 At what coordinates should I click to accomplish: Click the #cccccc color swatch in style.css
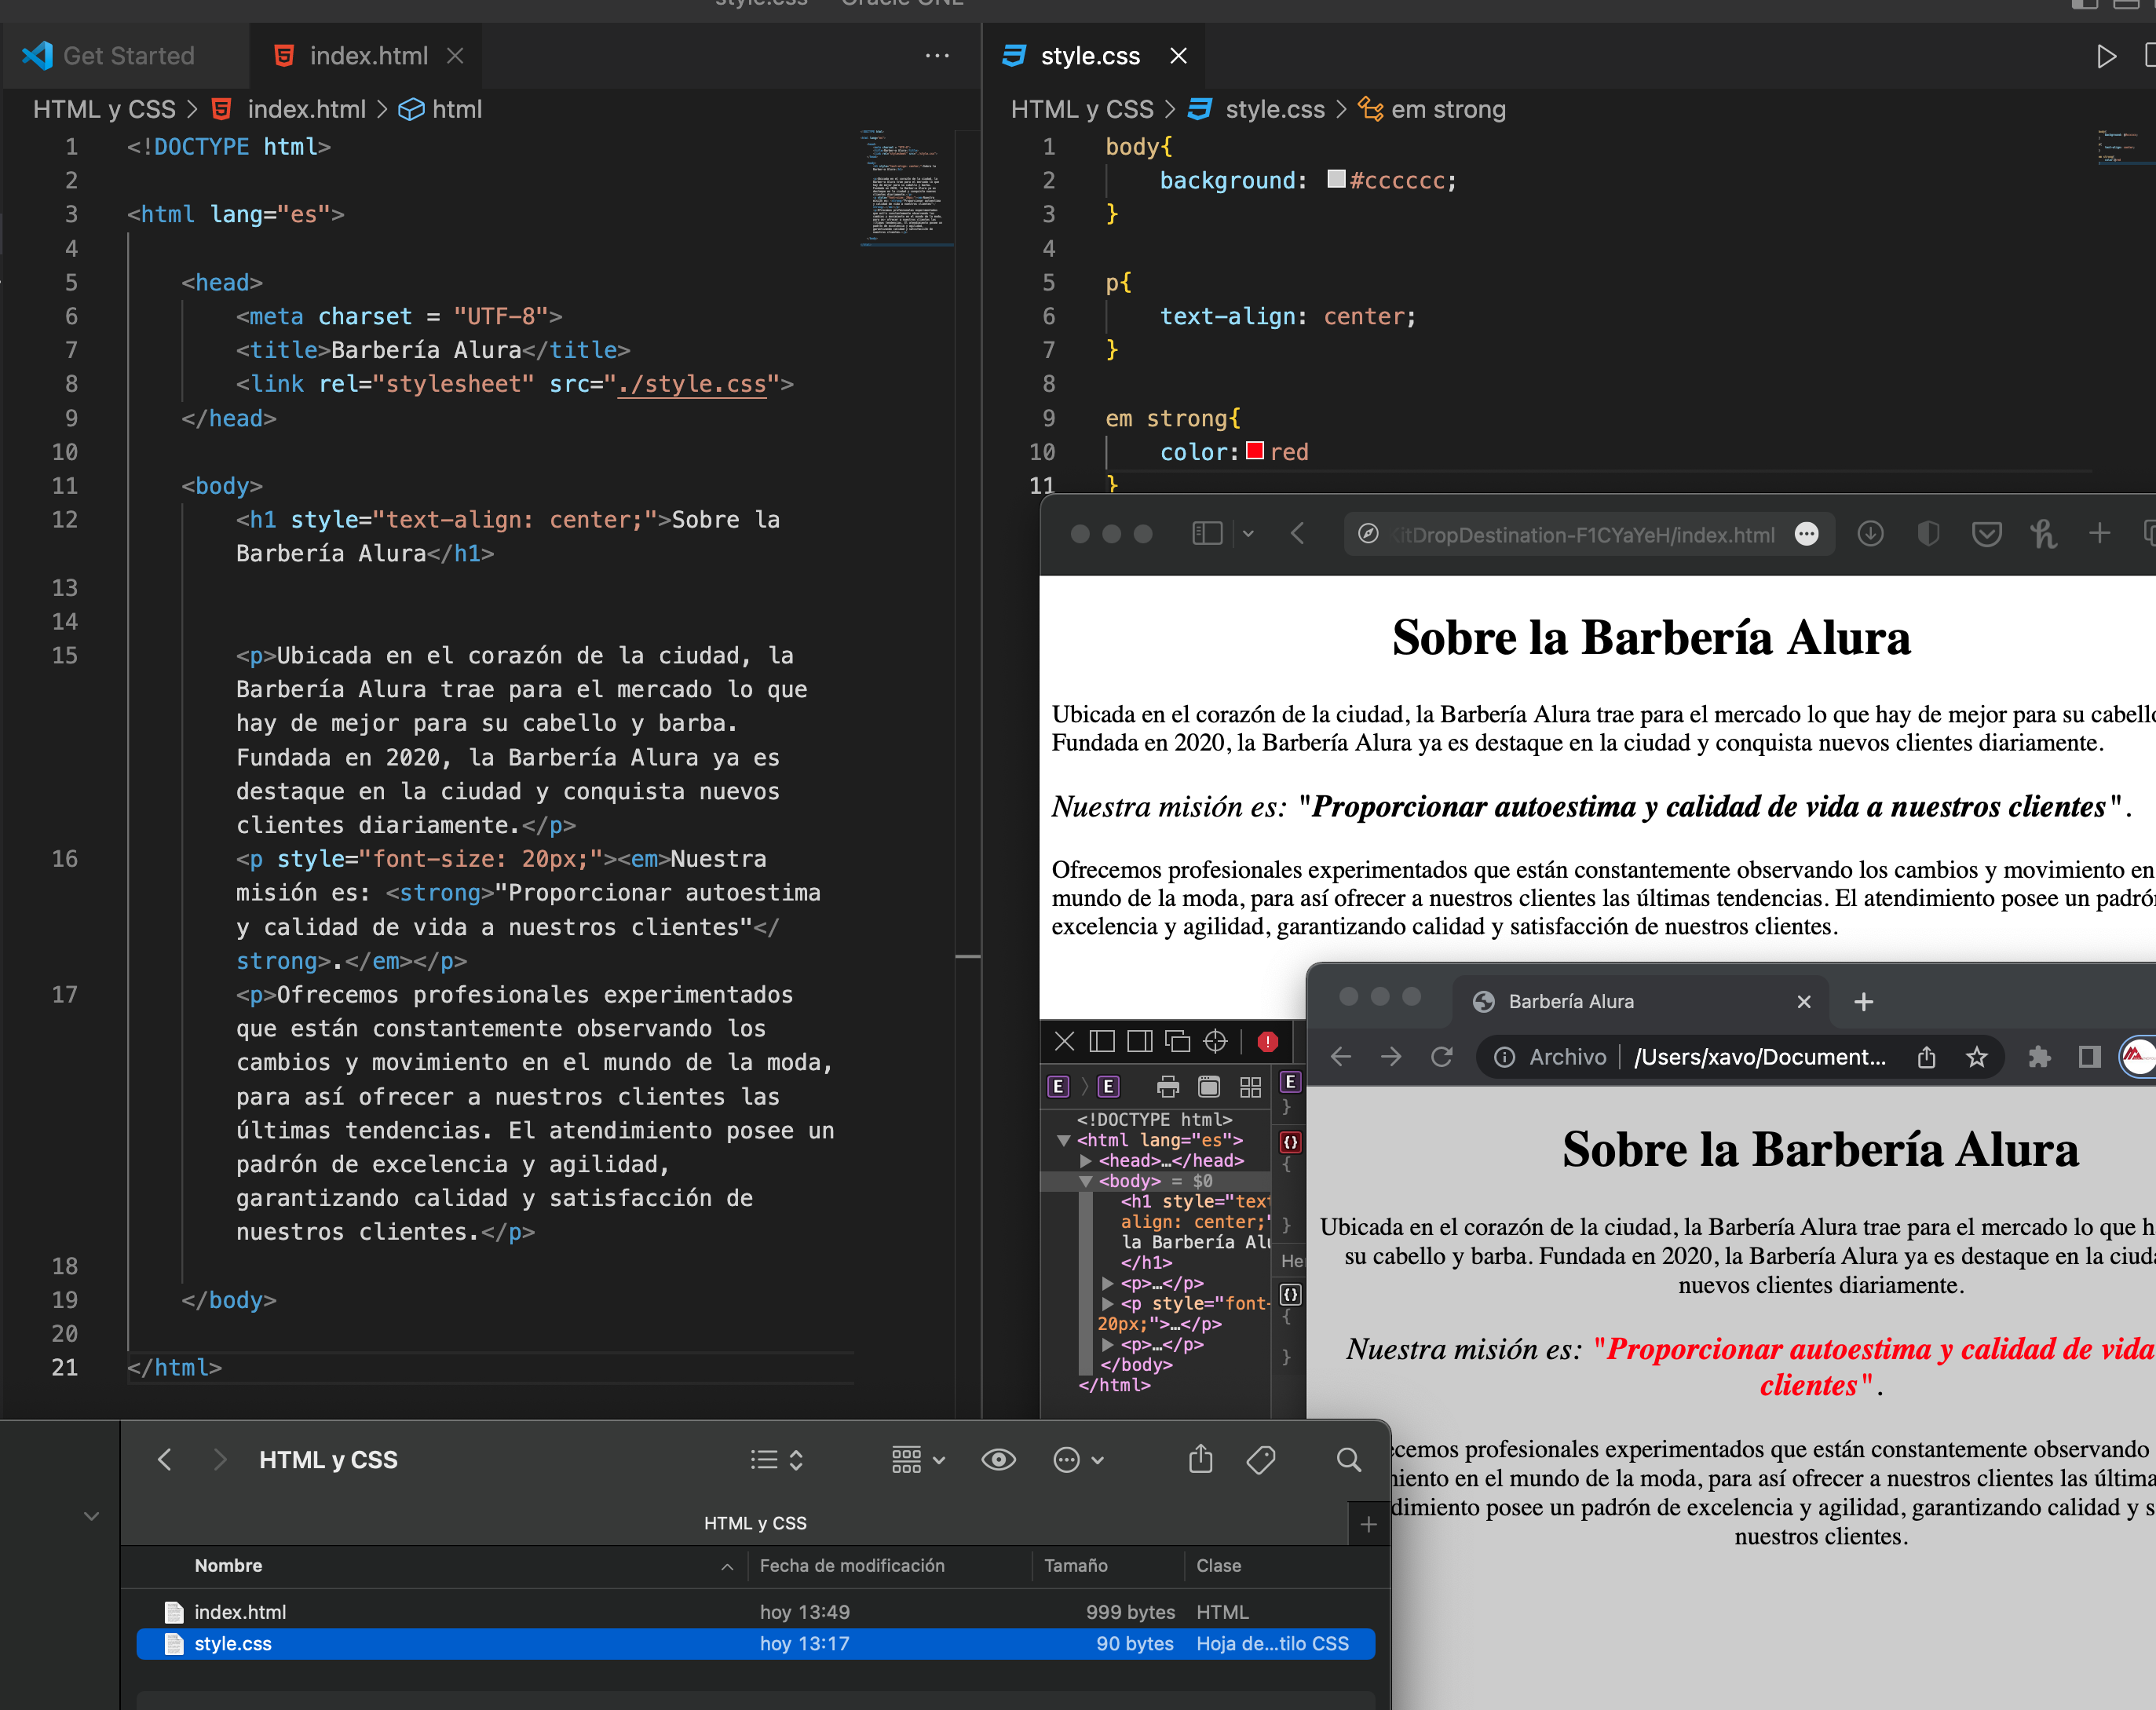pos(1336,179)
